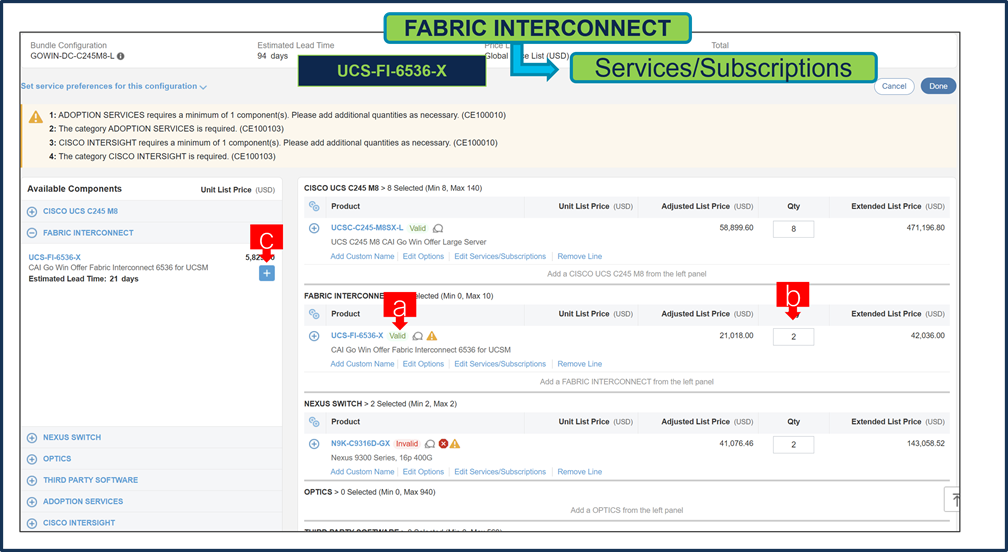Click extended price 143,058.52
Image resolution: width=1008 pixels, height=552 pixels.
[926, 444]
